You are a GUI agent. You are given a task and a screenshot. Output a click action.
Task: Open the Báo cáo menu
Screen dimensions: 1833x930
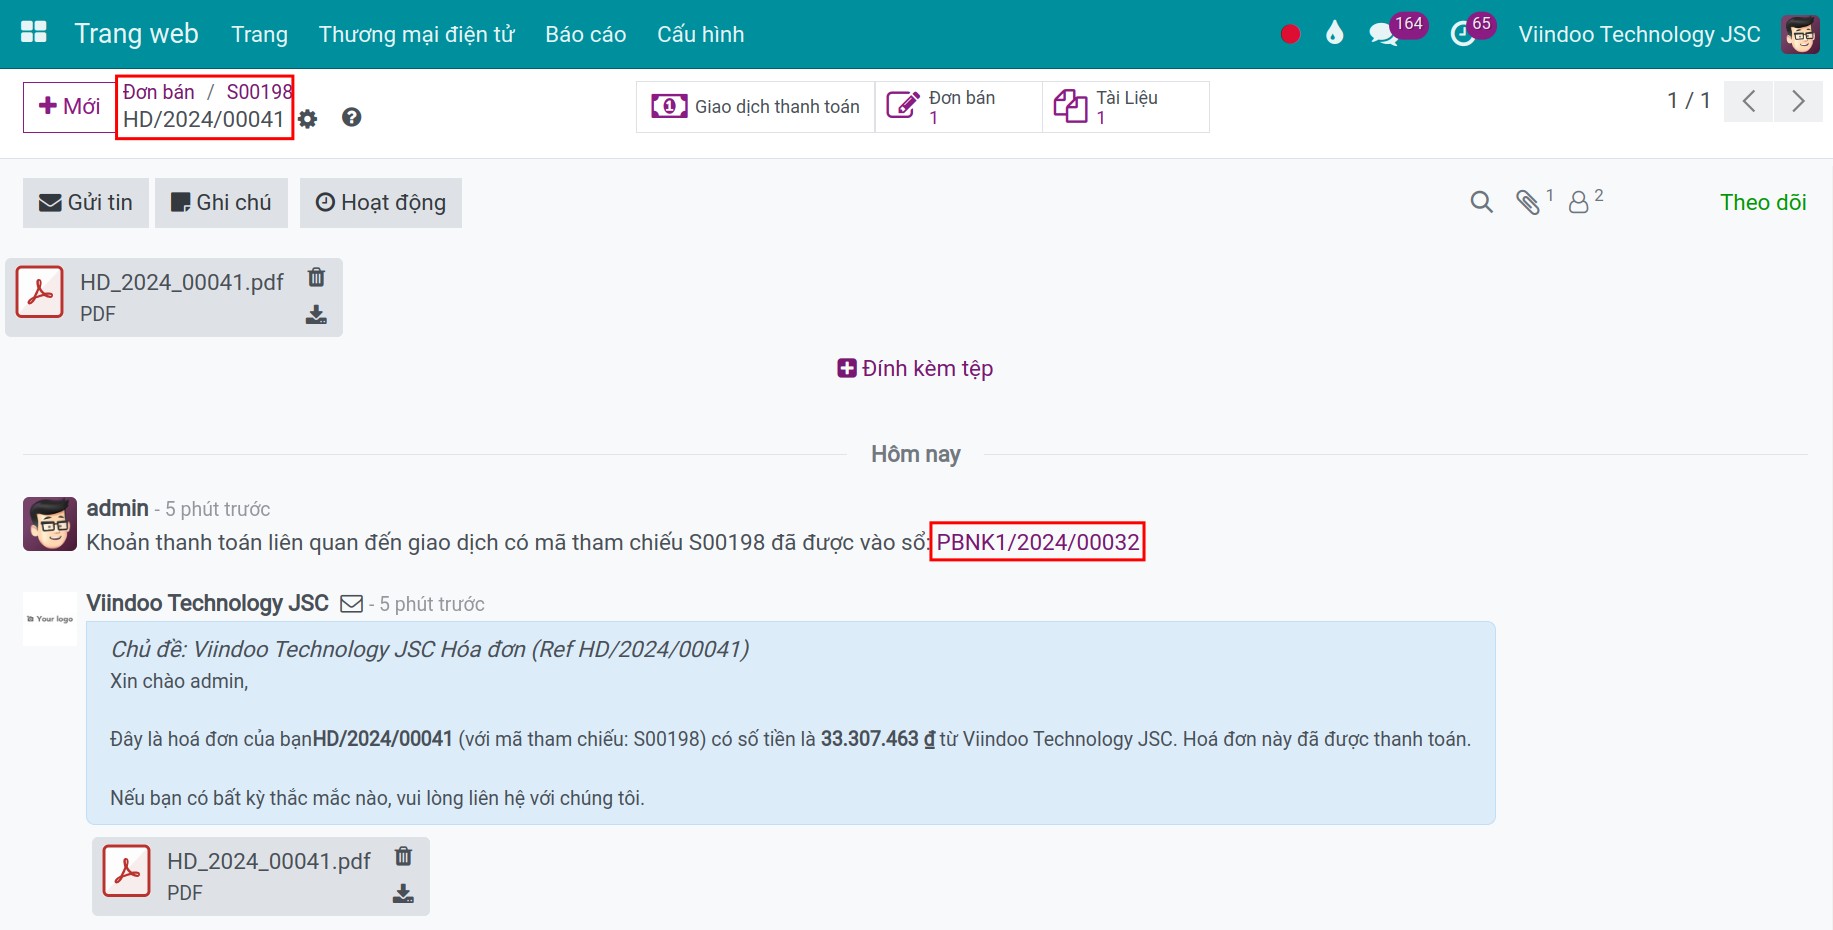tap(585, 34)
